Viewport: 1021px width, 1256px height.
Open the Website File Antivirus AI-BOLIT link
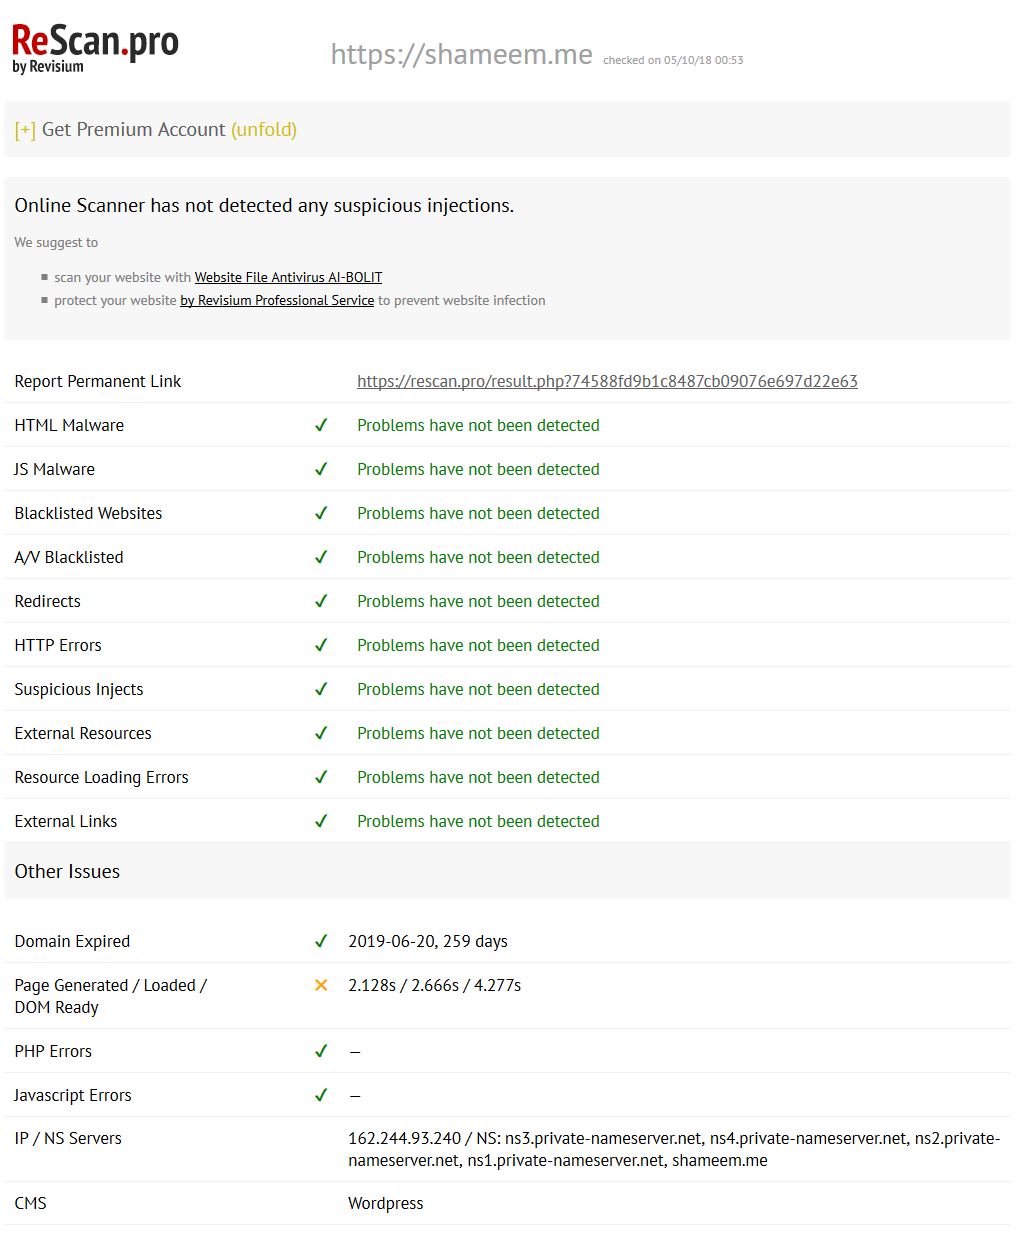click(288, 278)
